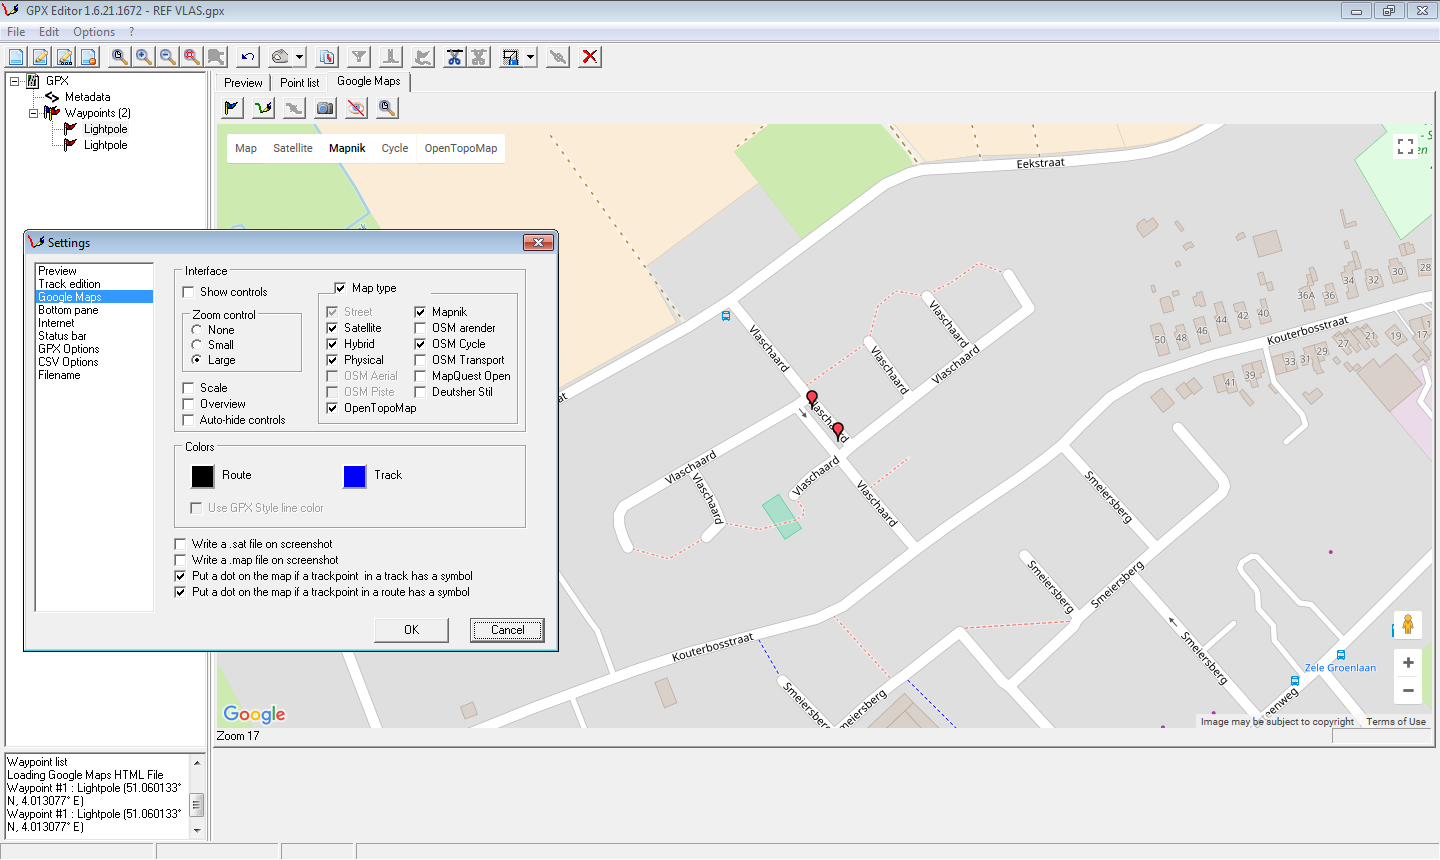Viewport: 1440px width, 860px height.
Task: Click Cancel in Settings dialog
Action: (x=508, y=630)
